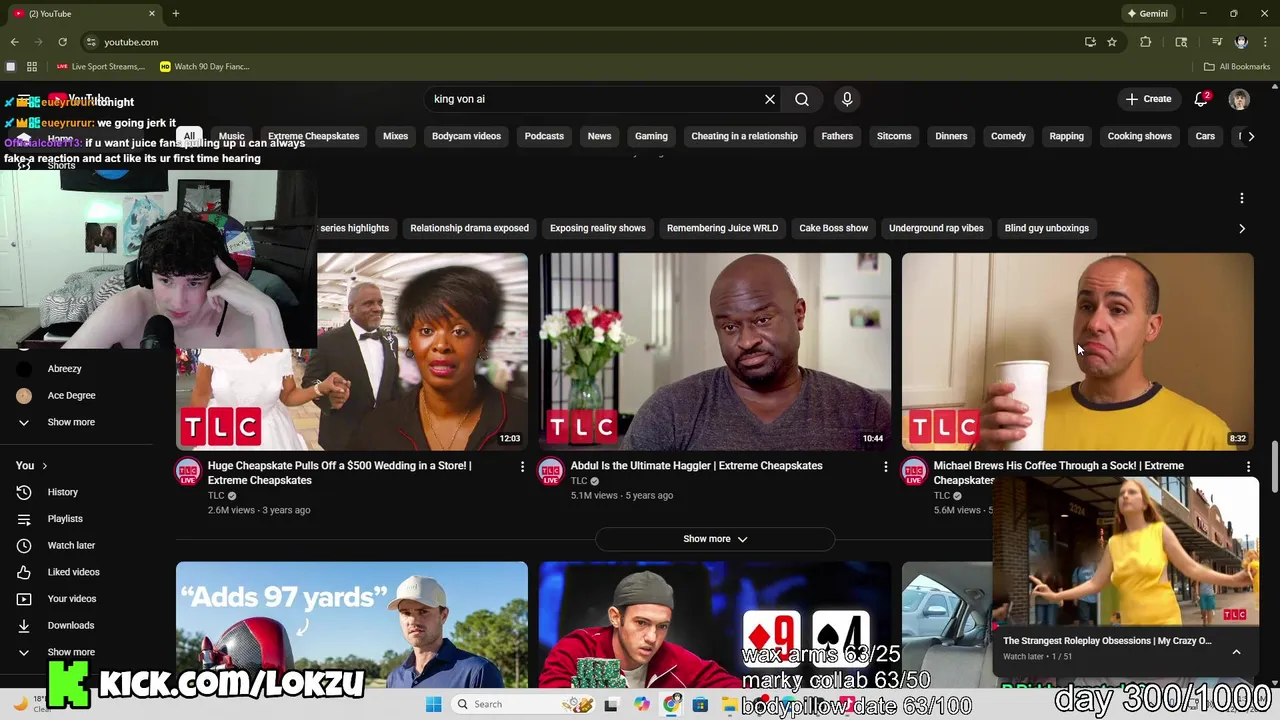
Task: Select the Podcasts filter chip
Action: [544, 136]
